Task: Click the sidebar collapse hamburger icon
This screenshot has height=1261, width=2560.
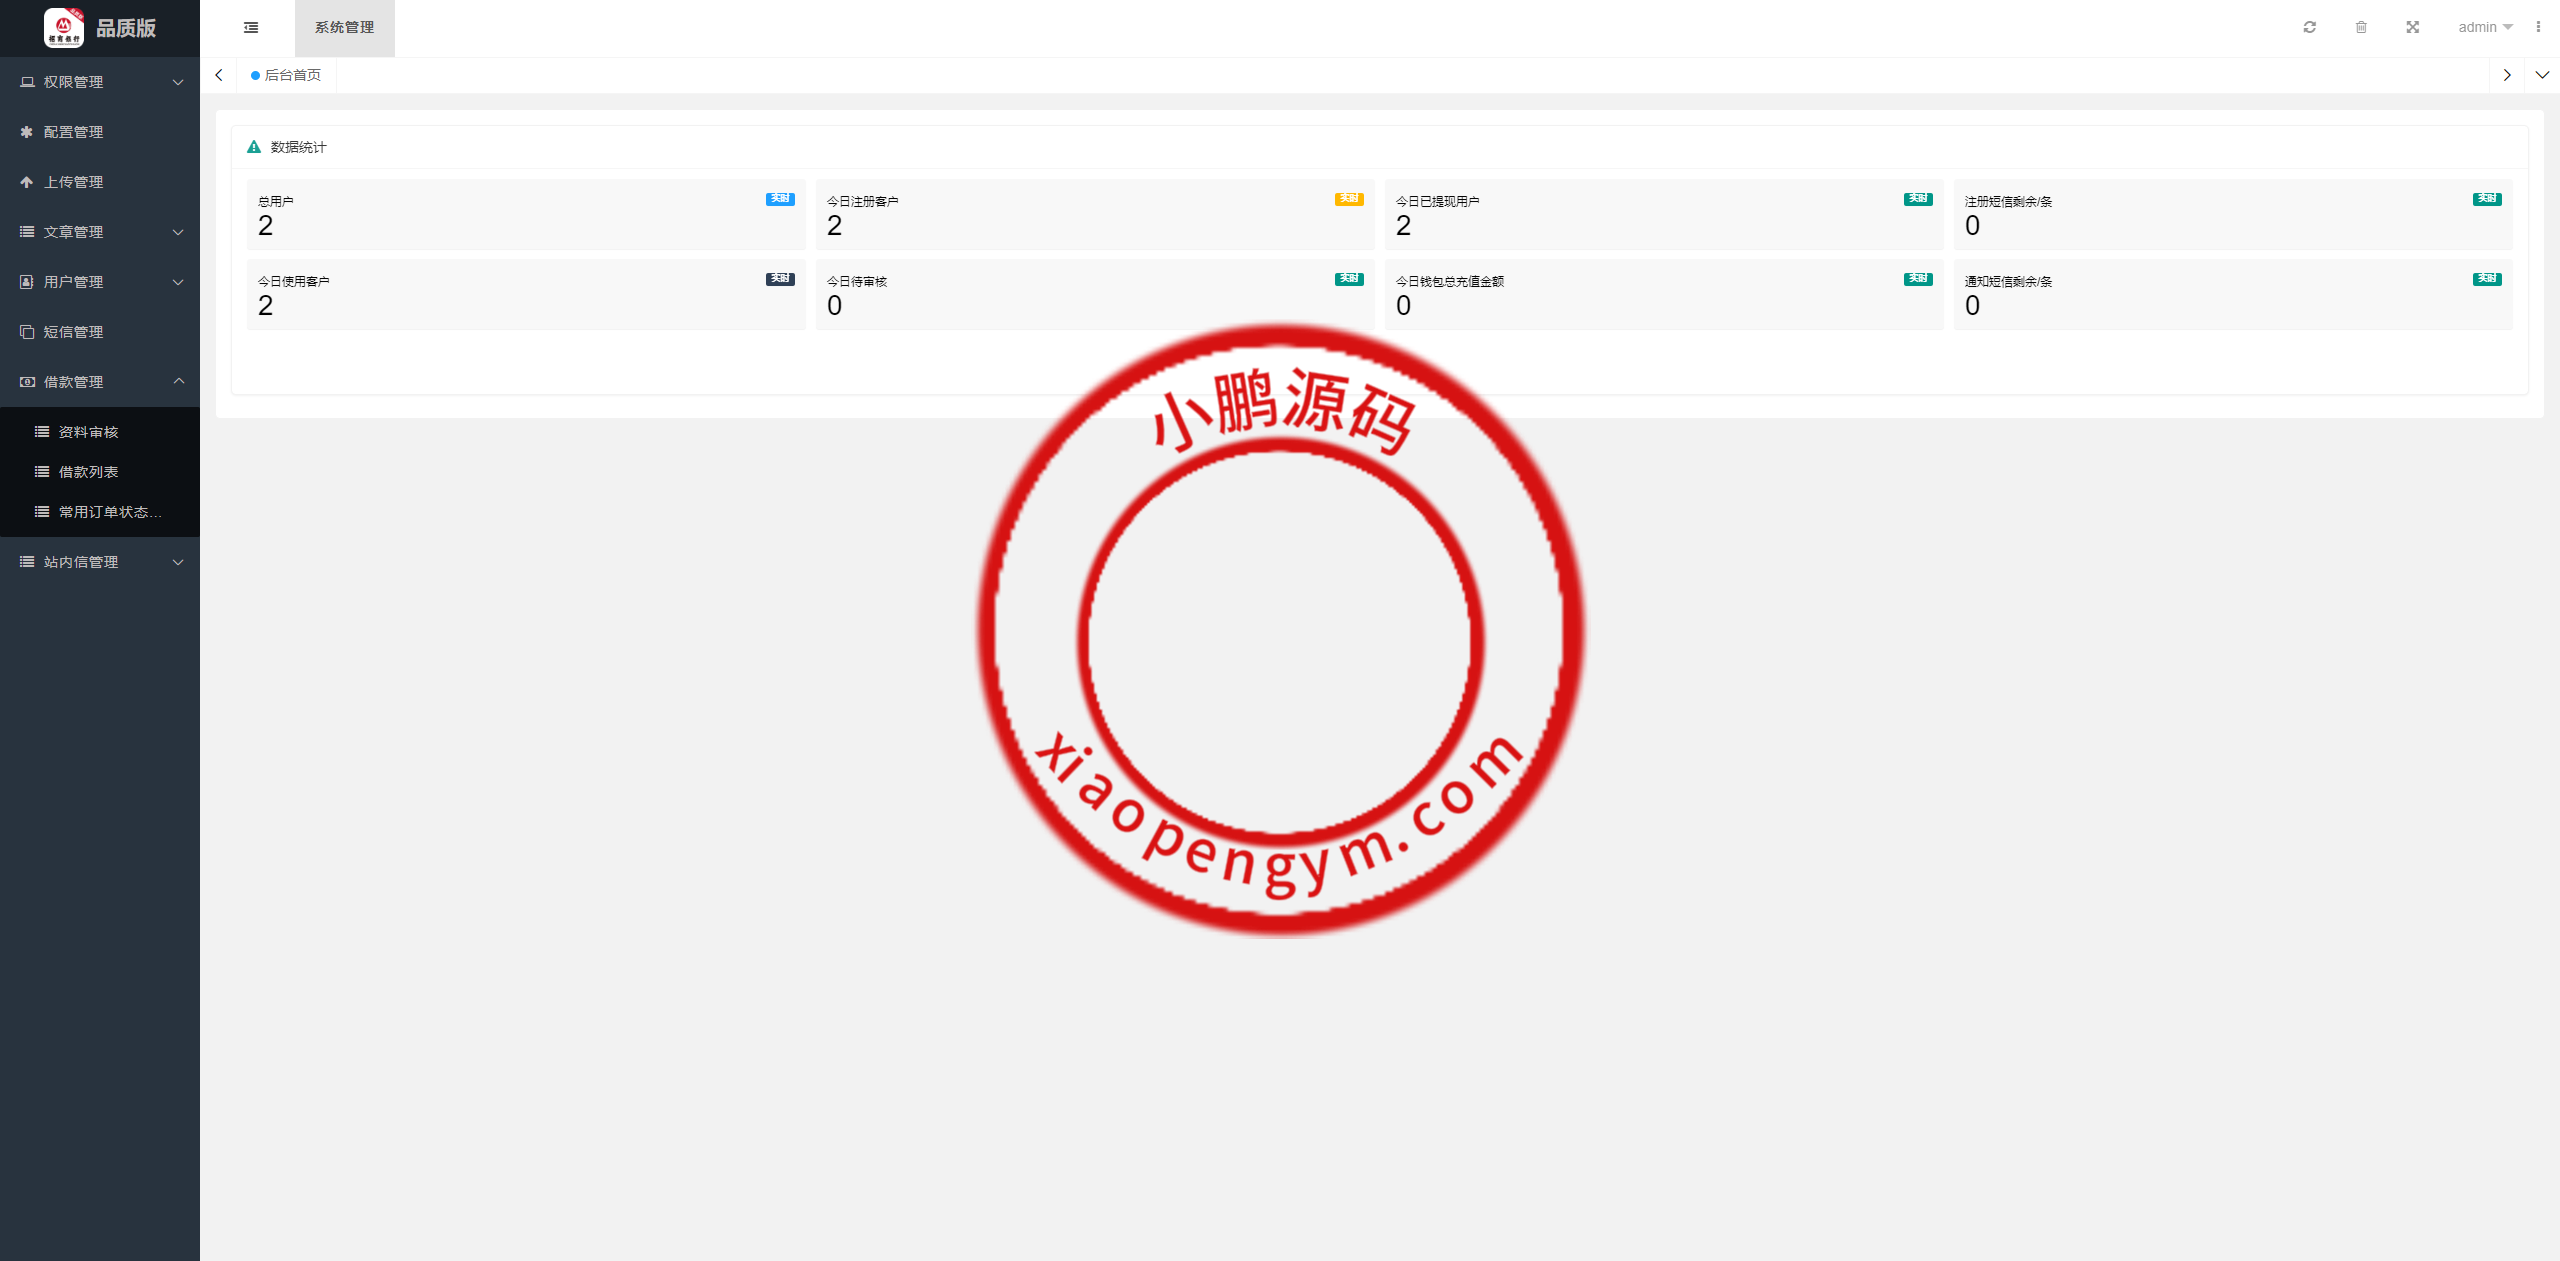Action: tap(250, 28)
